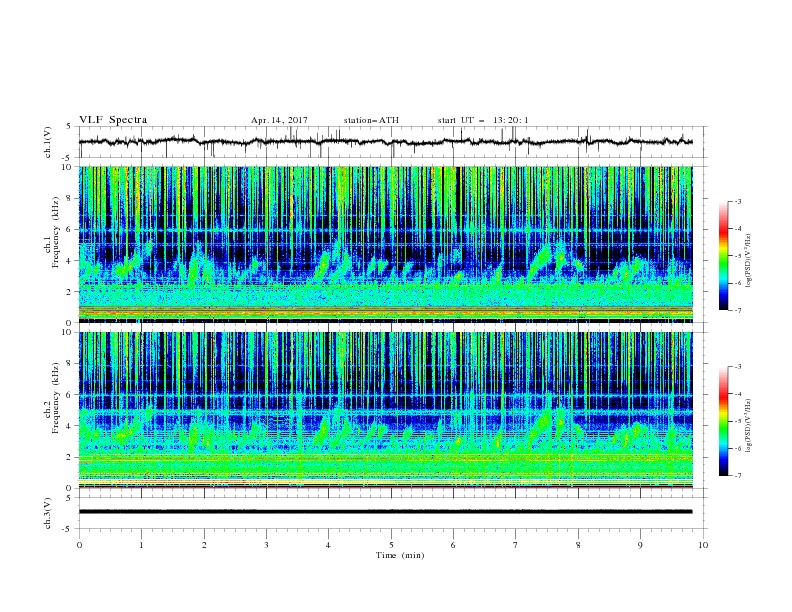Click the ch.1 spectrogram panel

(x=385, y=244)
